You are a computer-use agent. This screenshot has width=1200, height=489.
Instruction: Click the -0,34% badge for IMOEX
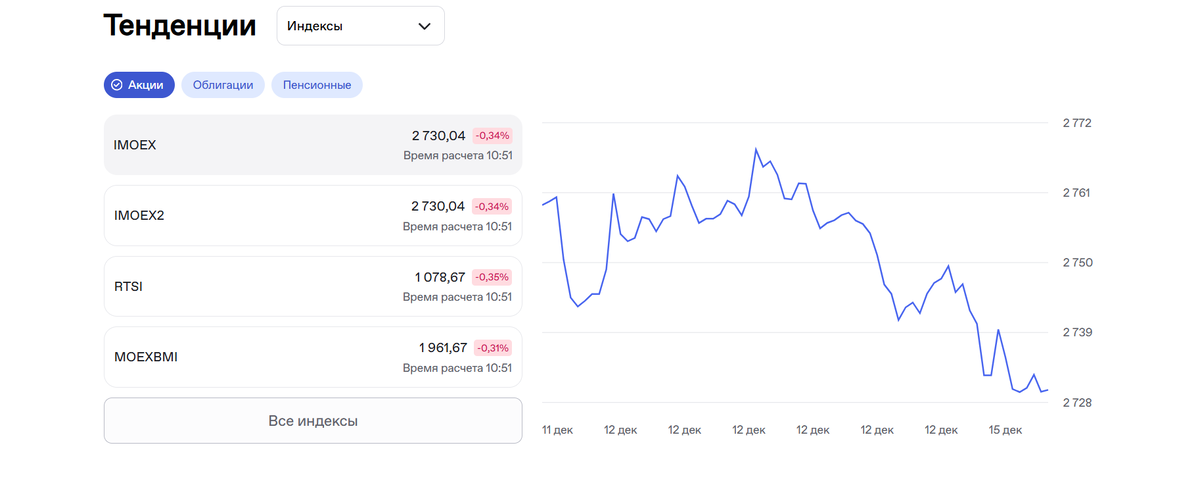(492, 135)
